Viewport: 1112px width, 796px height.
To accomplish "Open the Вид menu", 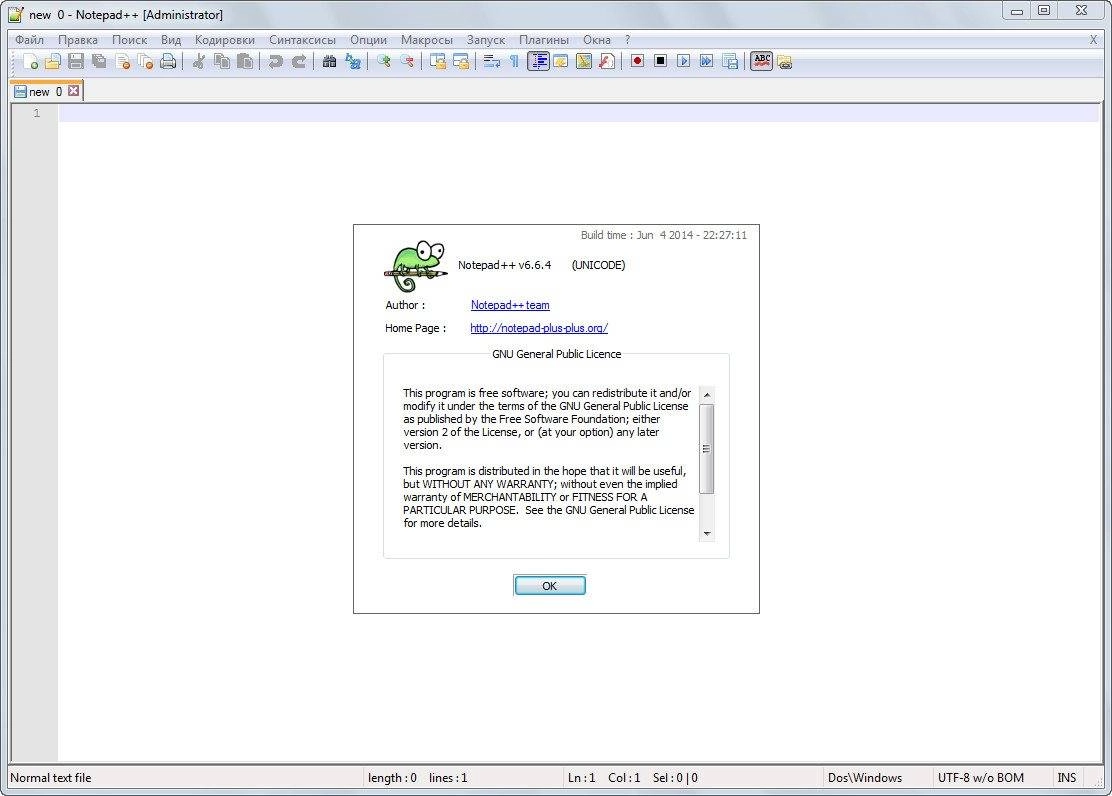I will pos(170,40).
